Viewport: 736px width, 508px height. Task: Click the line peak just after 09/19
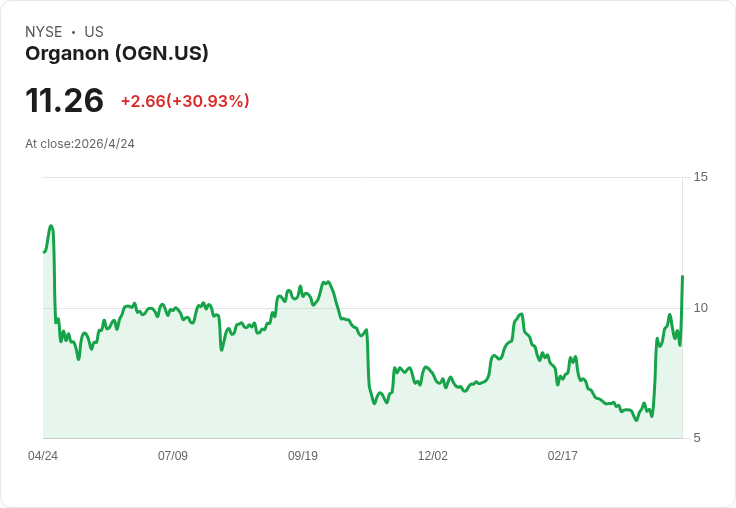(327, 282)
